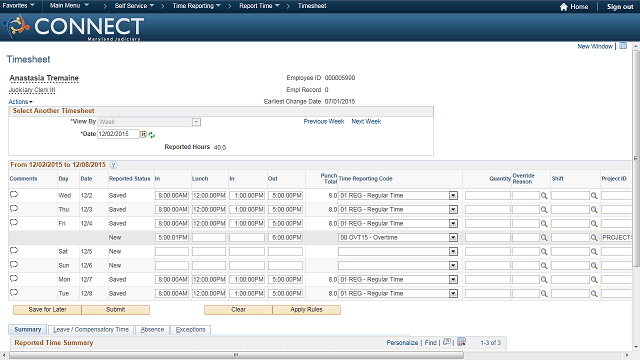
Task: Open comments bubble for Mon 12/7
Action: point(14,278)
